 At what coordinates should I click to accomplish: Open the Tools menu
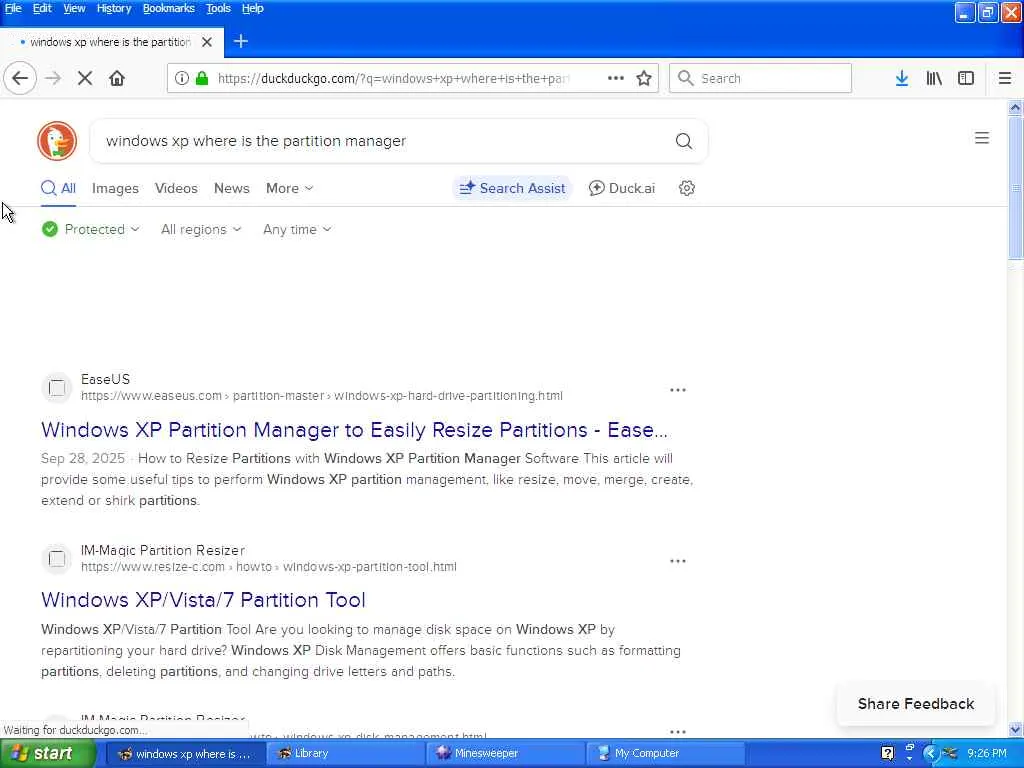(218, 8)
